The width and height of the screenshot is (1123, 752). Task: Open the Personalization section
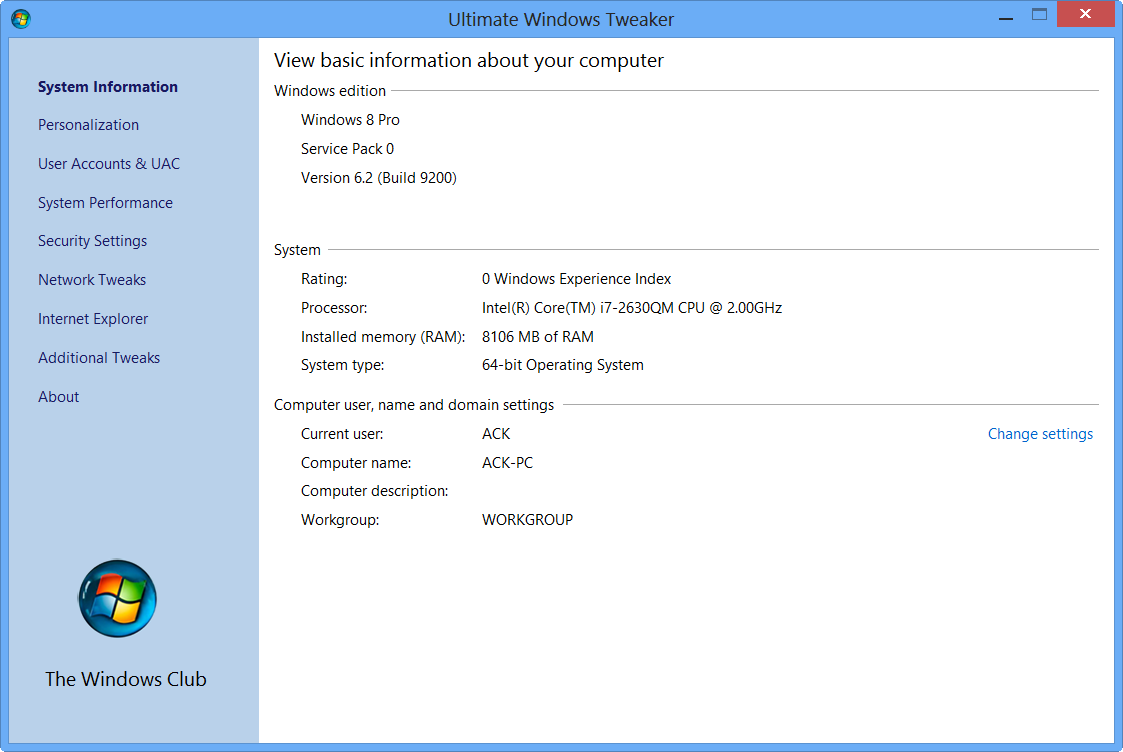click(88, 125)
